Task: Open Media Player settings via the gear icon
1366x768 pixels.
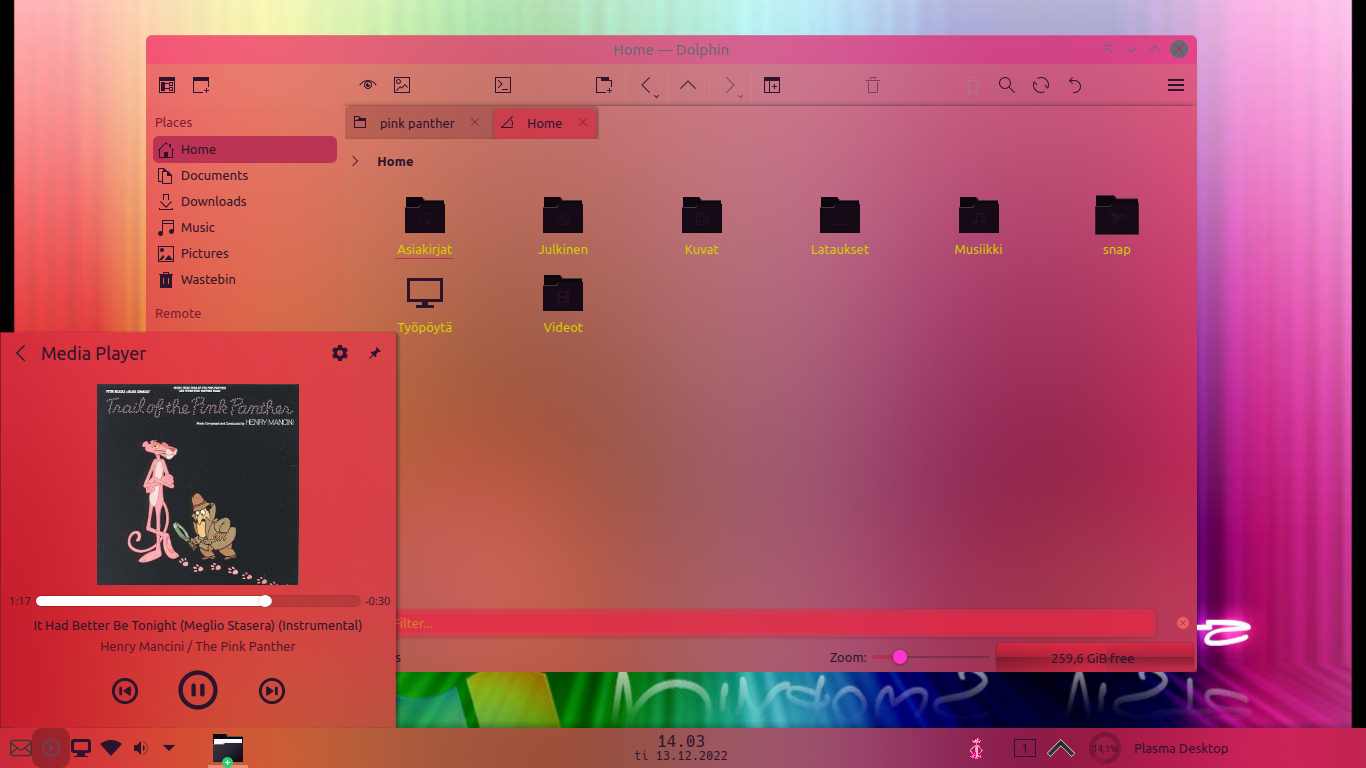Action: click(339, 353)
